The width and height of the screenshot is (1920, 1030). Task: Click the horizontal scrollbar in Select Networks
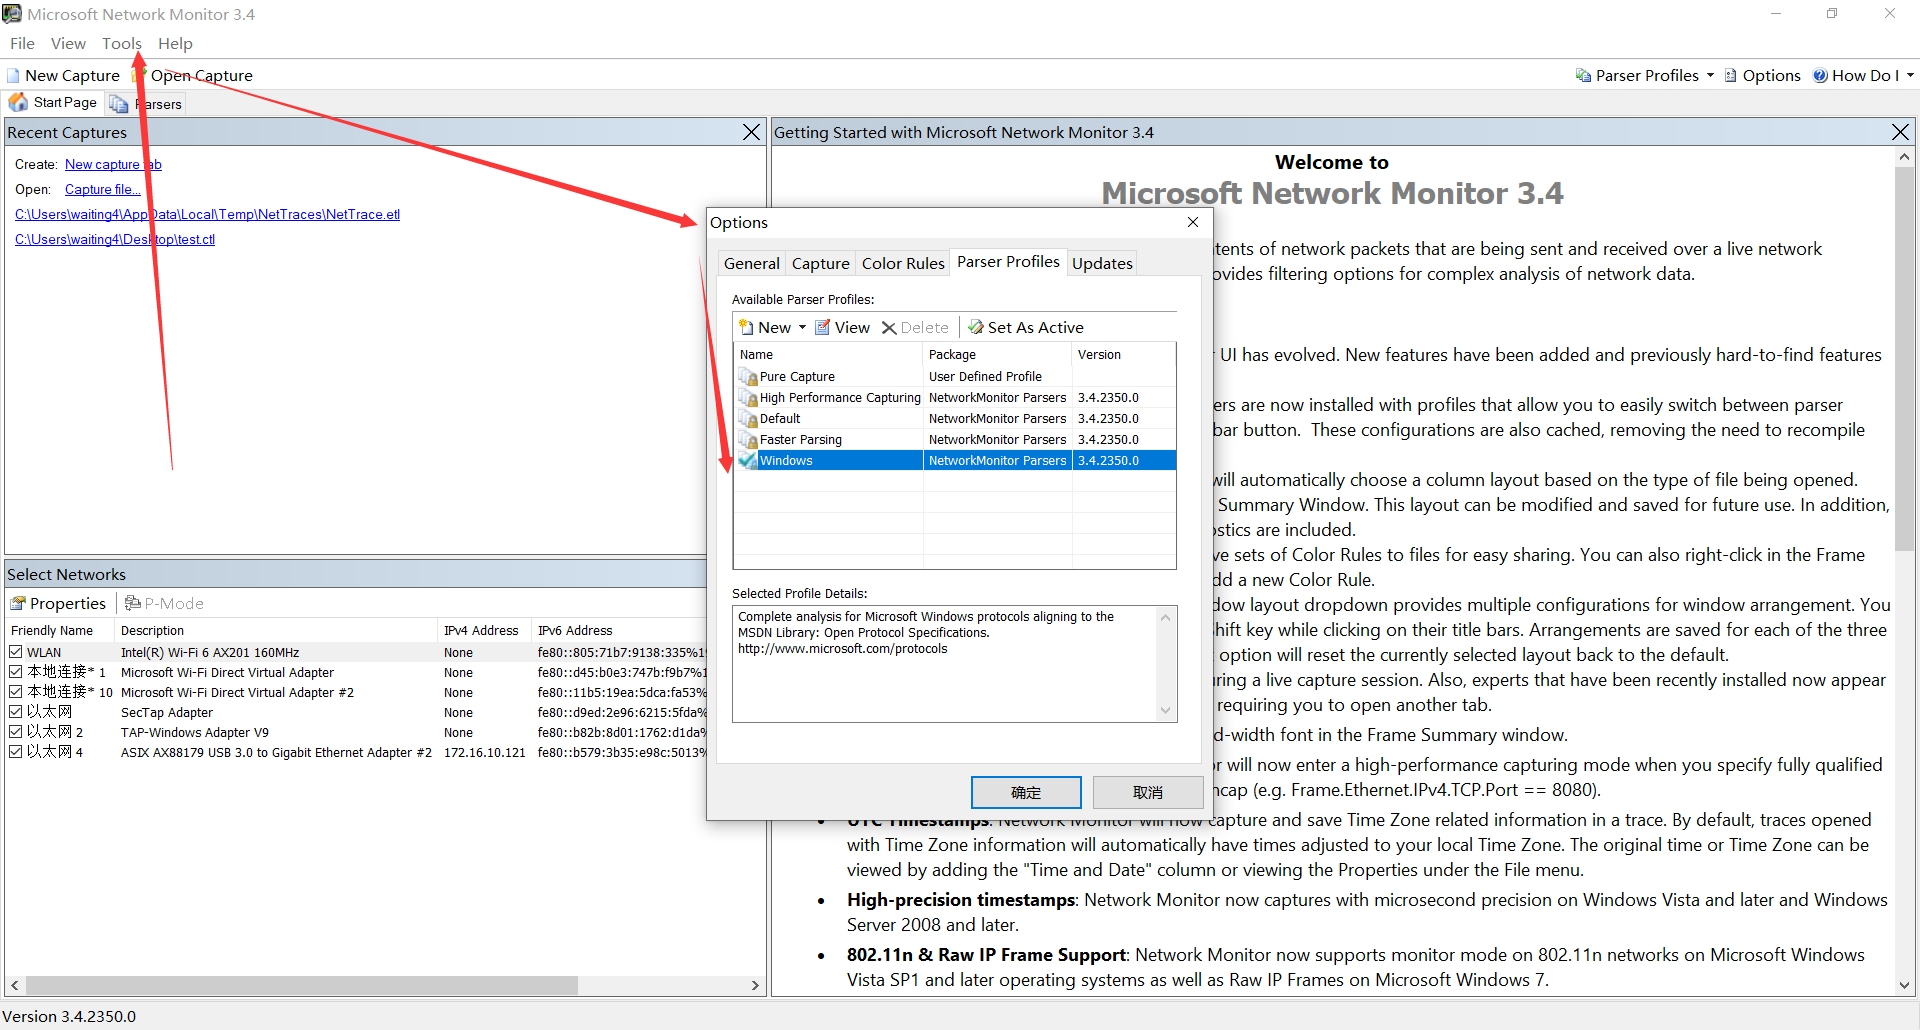301,985
